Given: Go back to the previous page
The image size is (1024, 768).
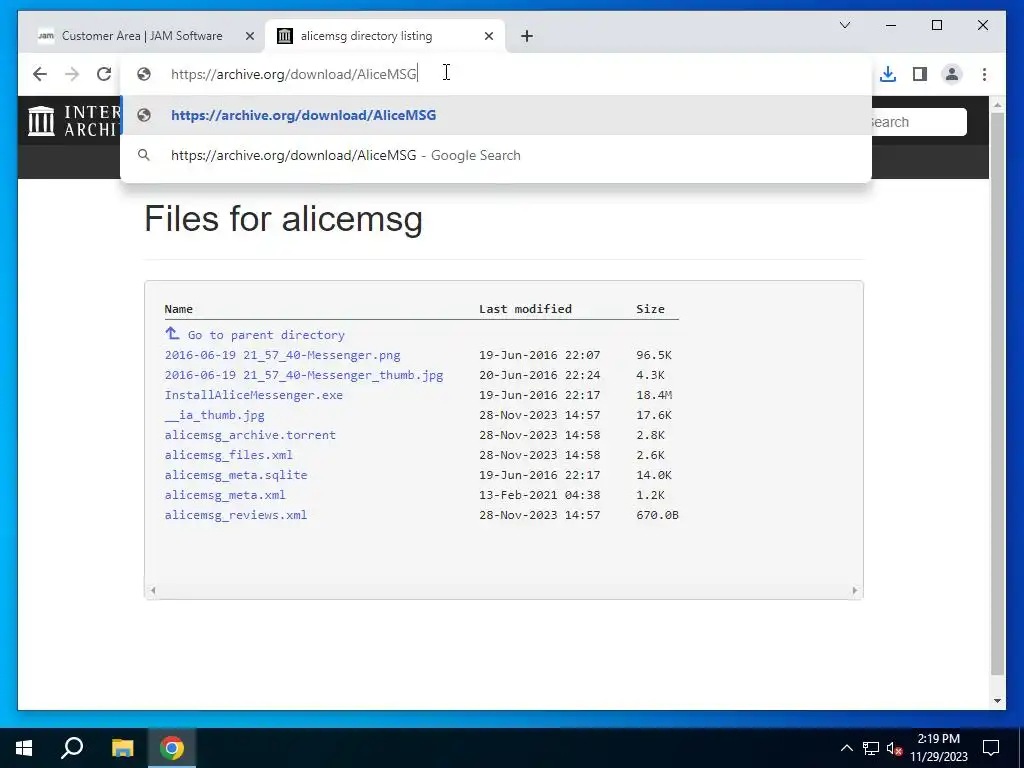Looking at the screenshot, I should tap(40, 74).
